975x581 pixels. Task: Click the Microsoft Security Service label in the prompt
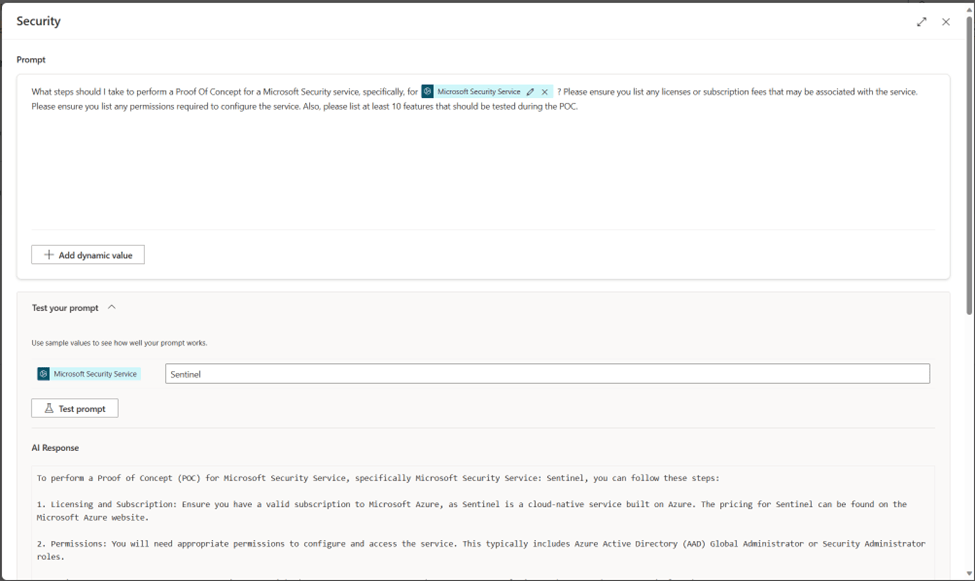point(478,92)
